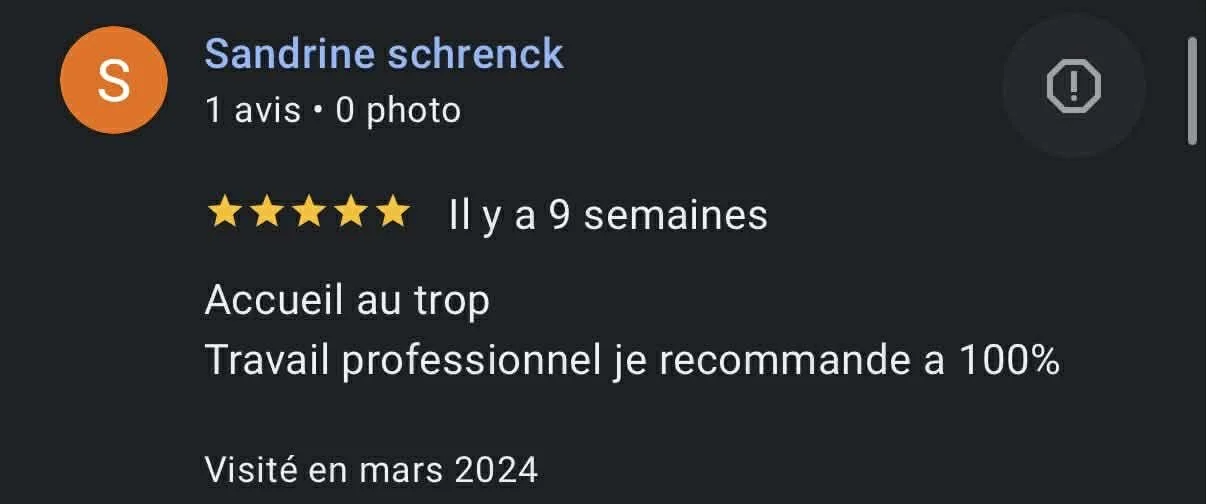
Task: Open Sandrine schrenck's profile name link
Action: pos(385,54)
